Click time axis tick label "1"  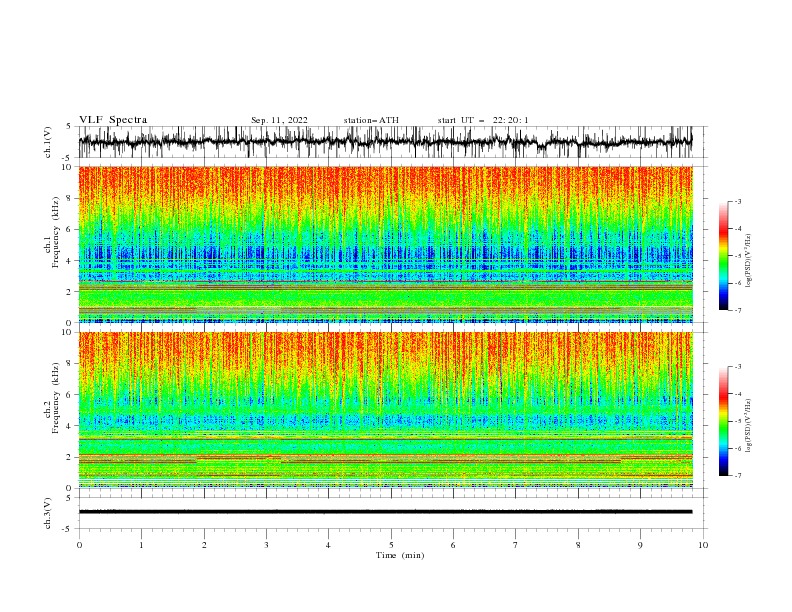141,545
